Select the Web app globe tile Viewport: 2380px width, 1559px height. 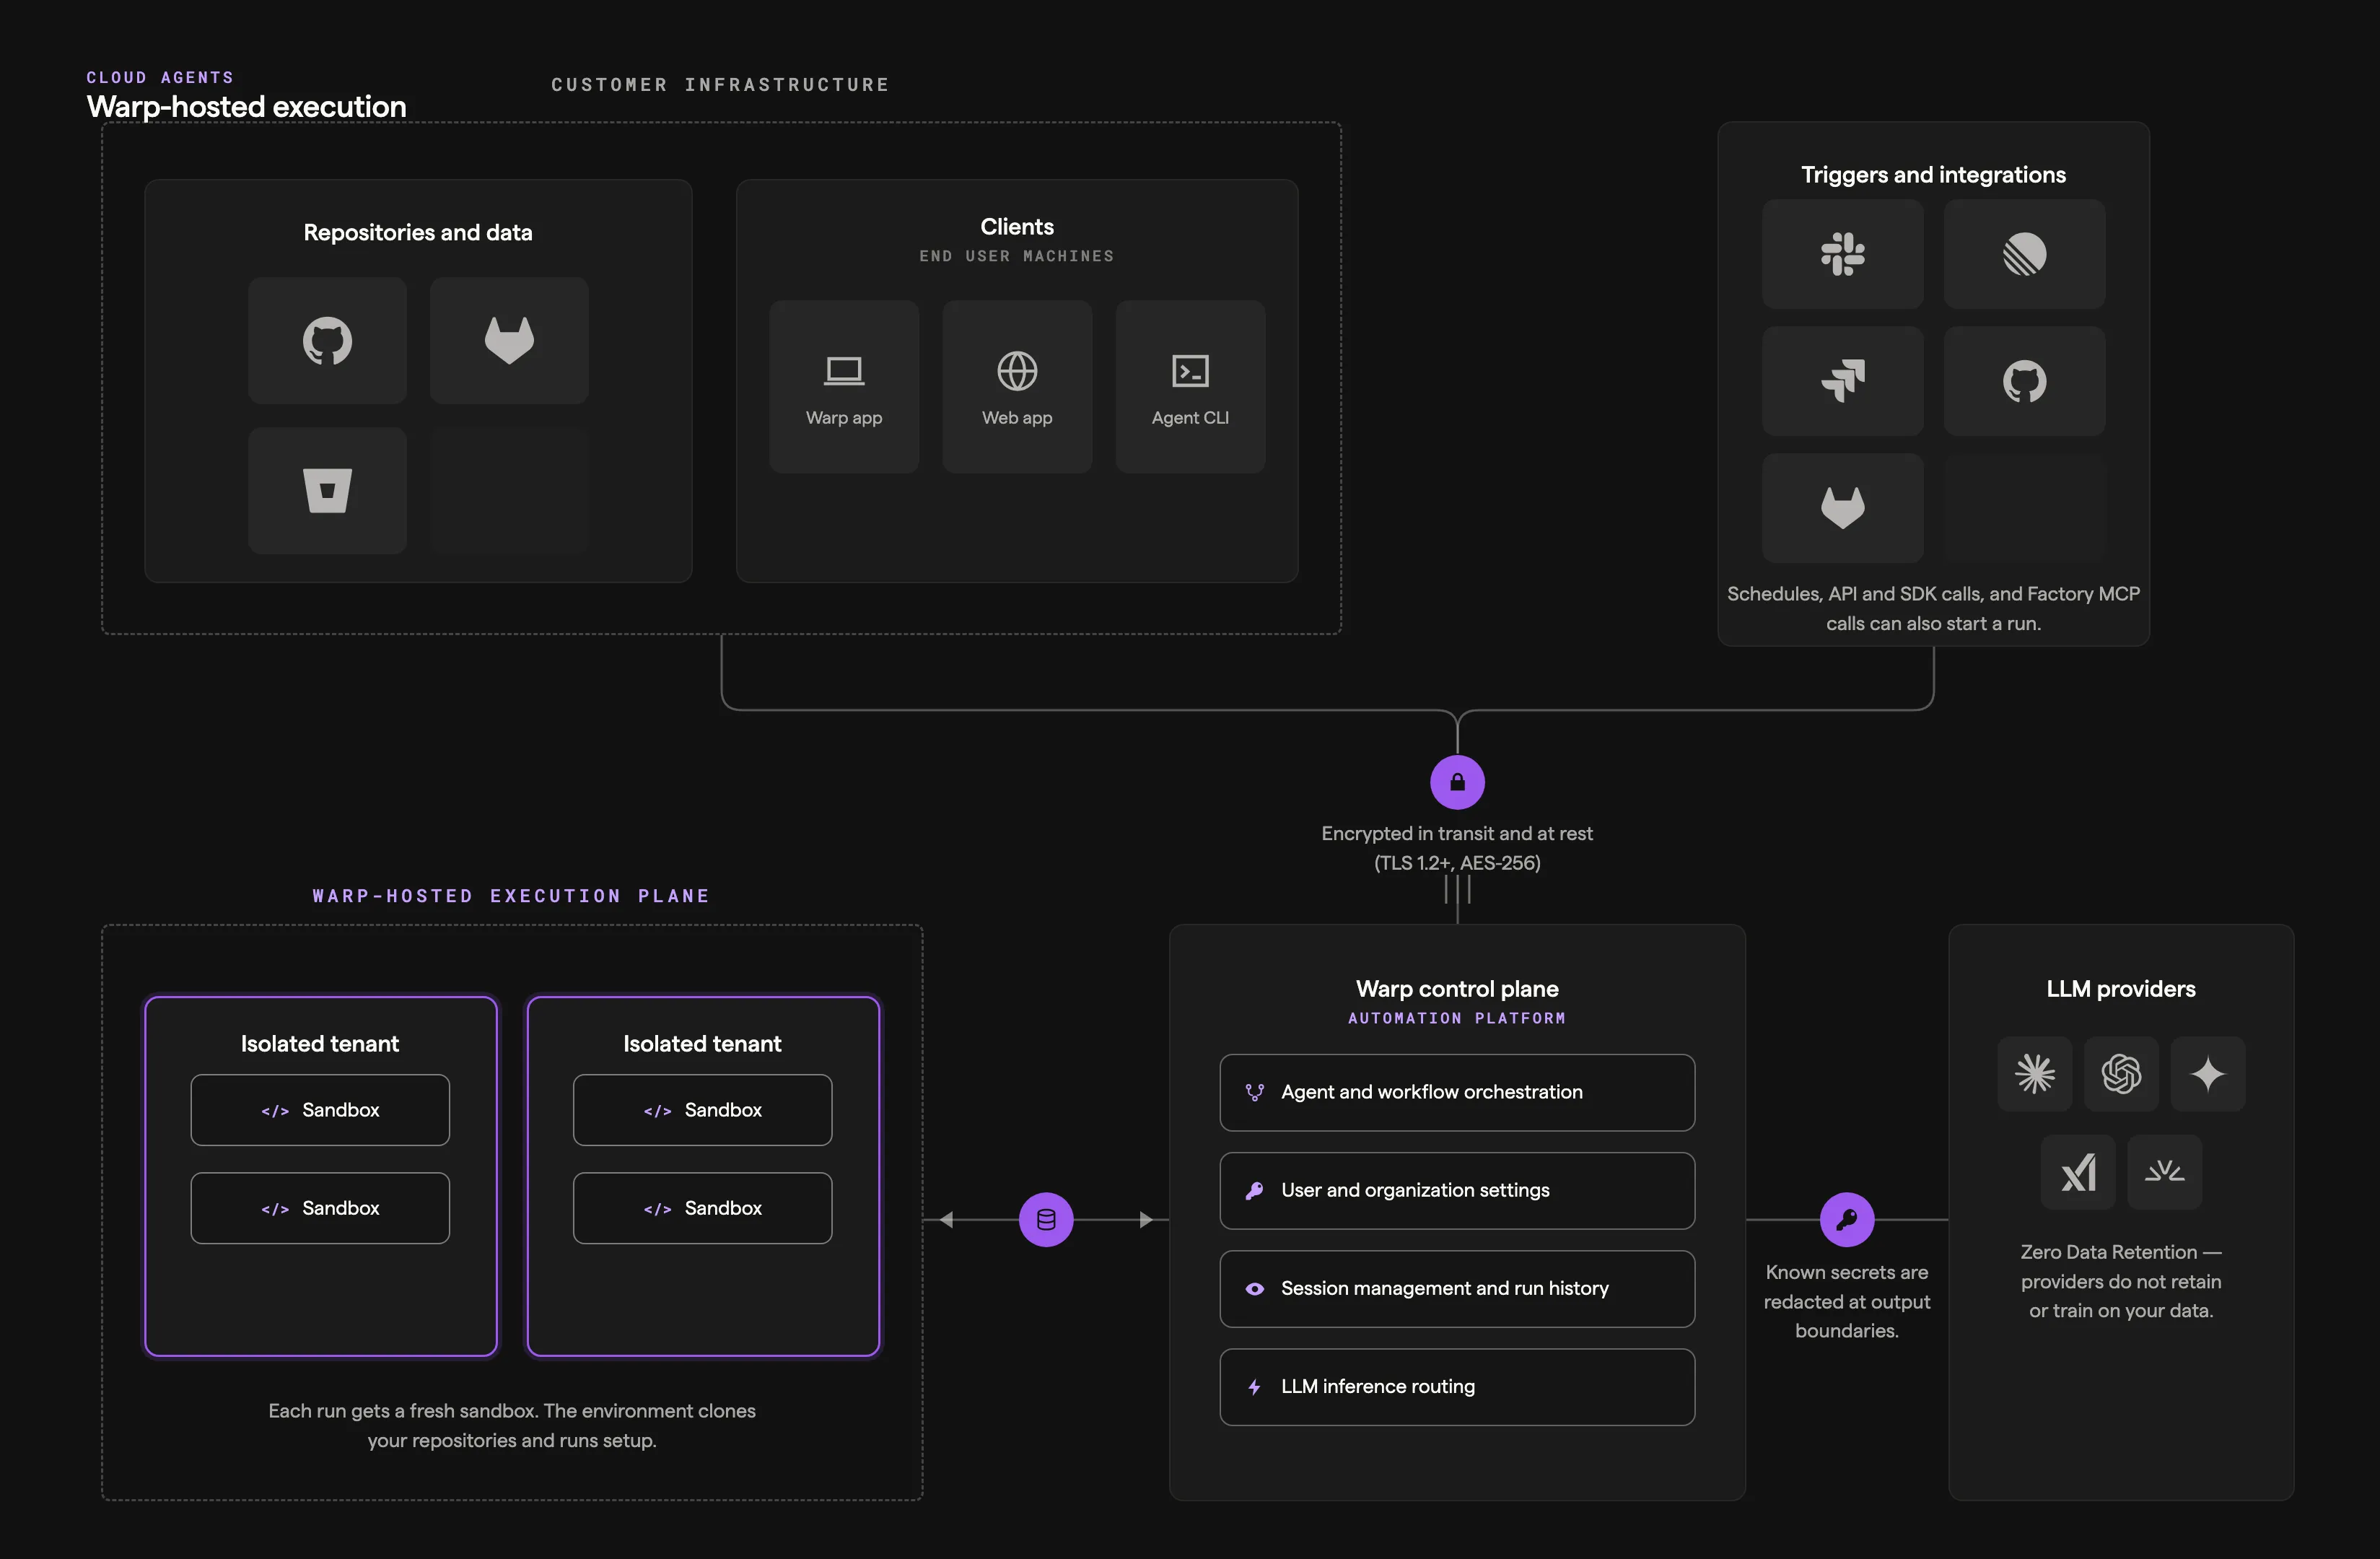click(1017, 387)
